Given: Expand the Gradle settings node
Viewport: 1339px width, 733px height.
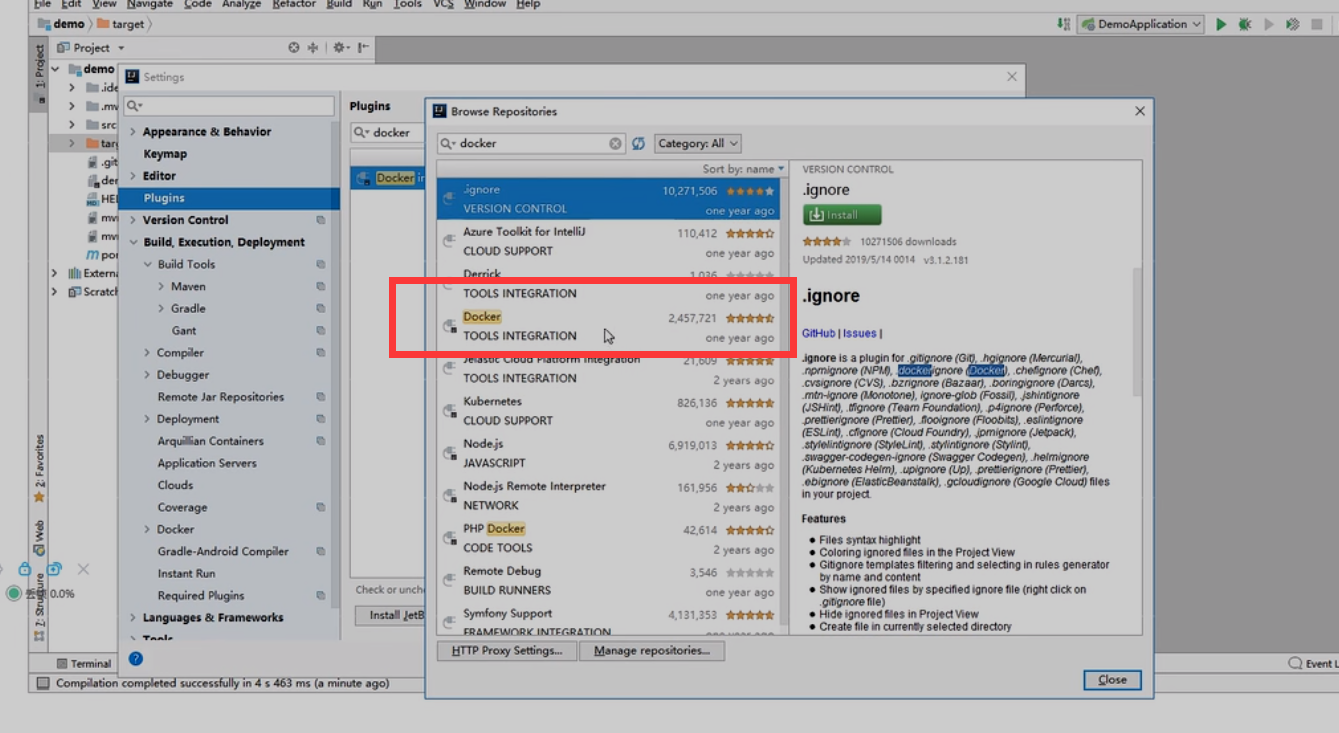Looking at the screenshot, I should pyautogui.click(x=161, y=308).
